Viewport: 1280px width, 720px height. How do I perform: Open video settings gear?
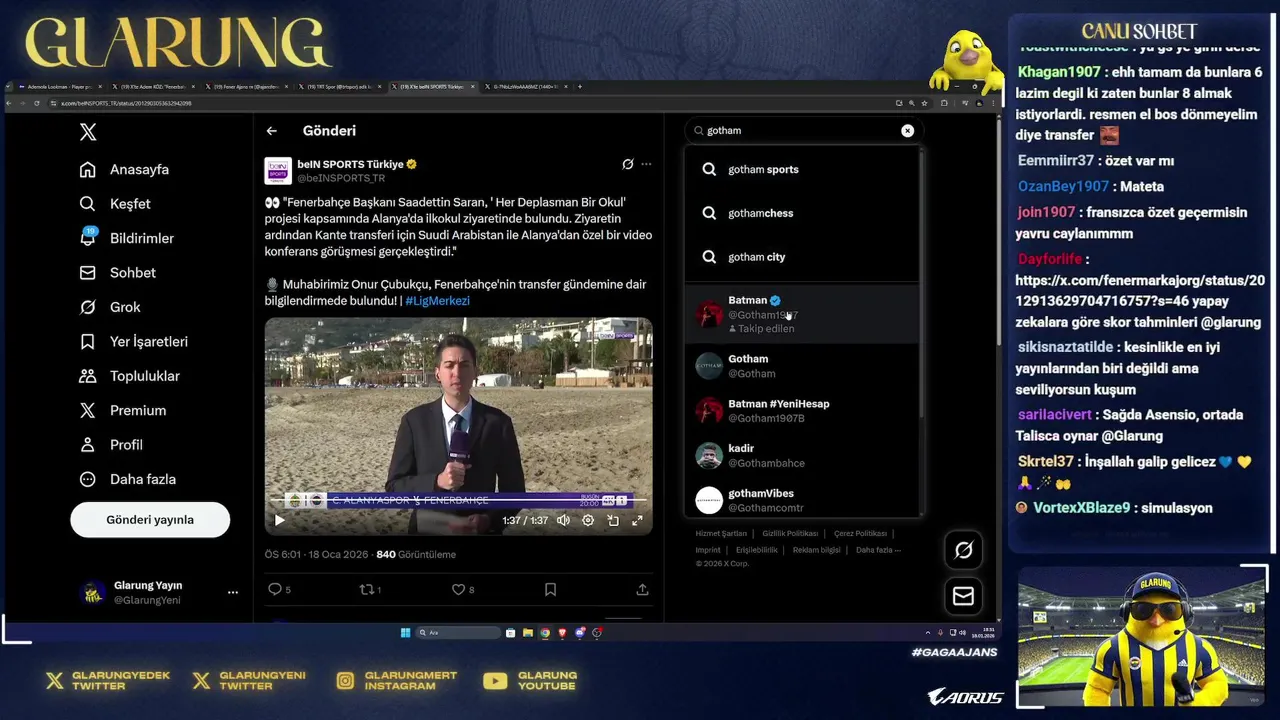pos(588,520)
